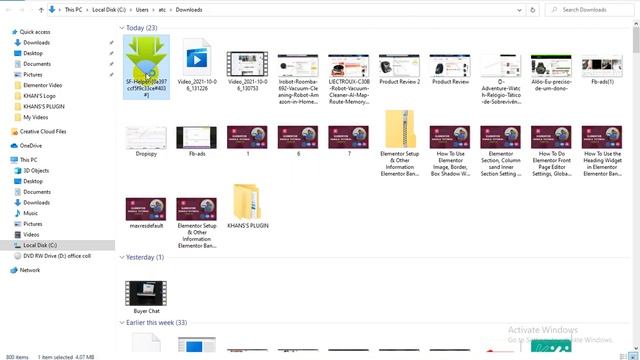Screen dimensions: 640x360
Task: Click Downloads in the address breadcrumb
Action: tap(189, 10)
